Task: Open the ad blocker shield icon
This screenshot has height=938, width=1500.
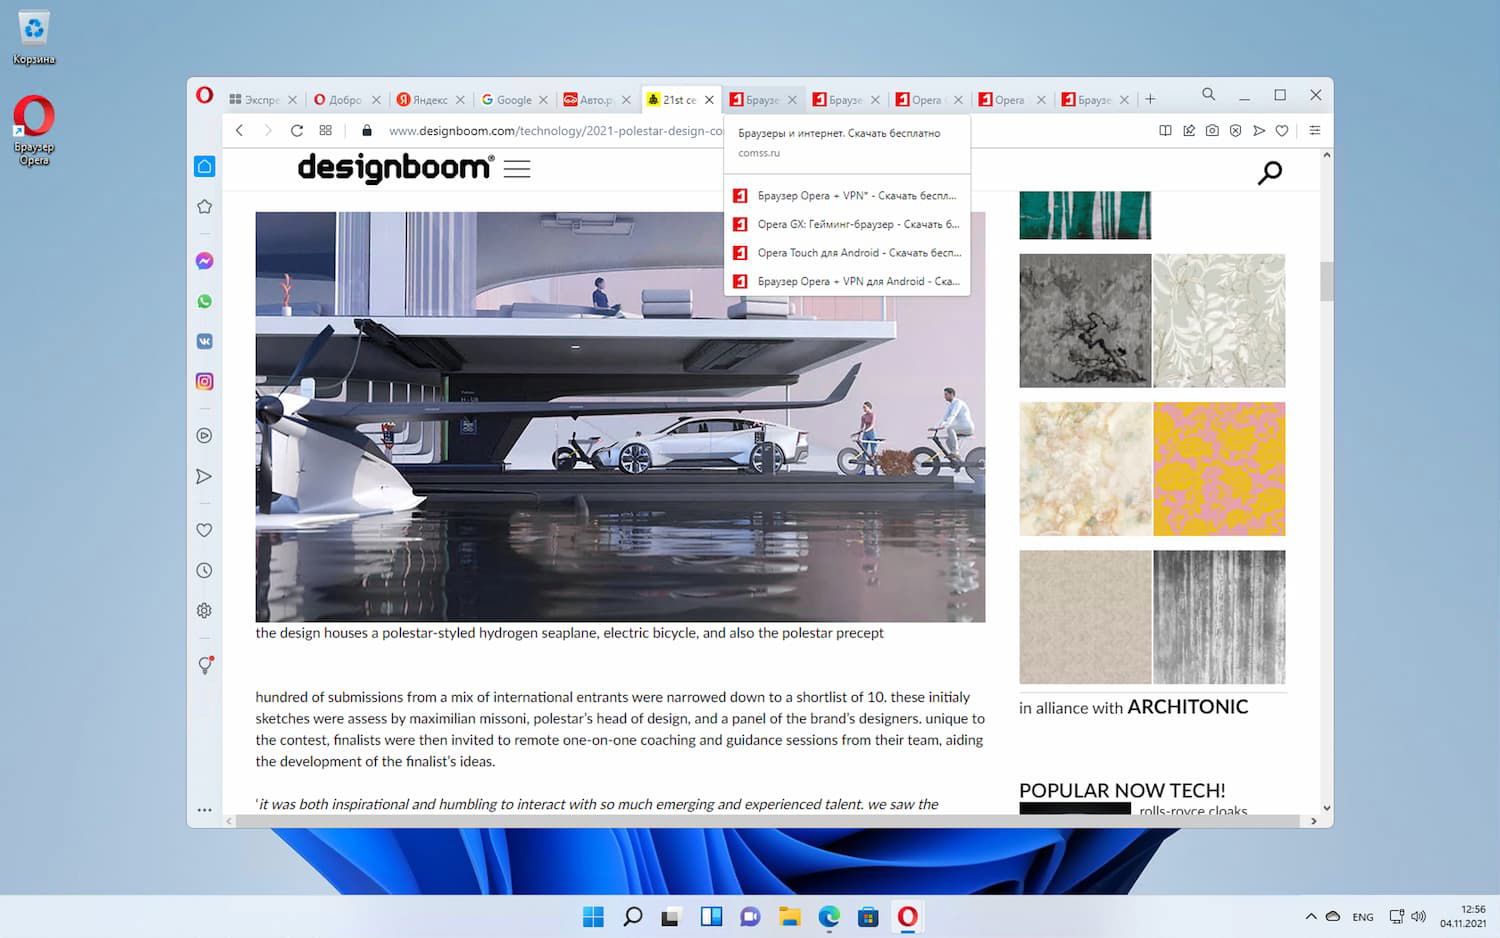Action: click(x=1235, y=130)
